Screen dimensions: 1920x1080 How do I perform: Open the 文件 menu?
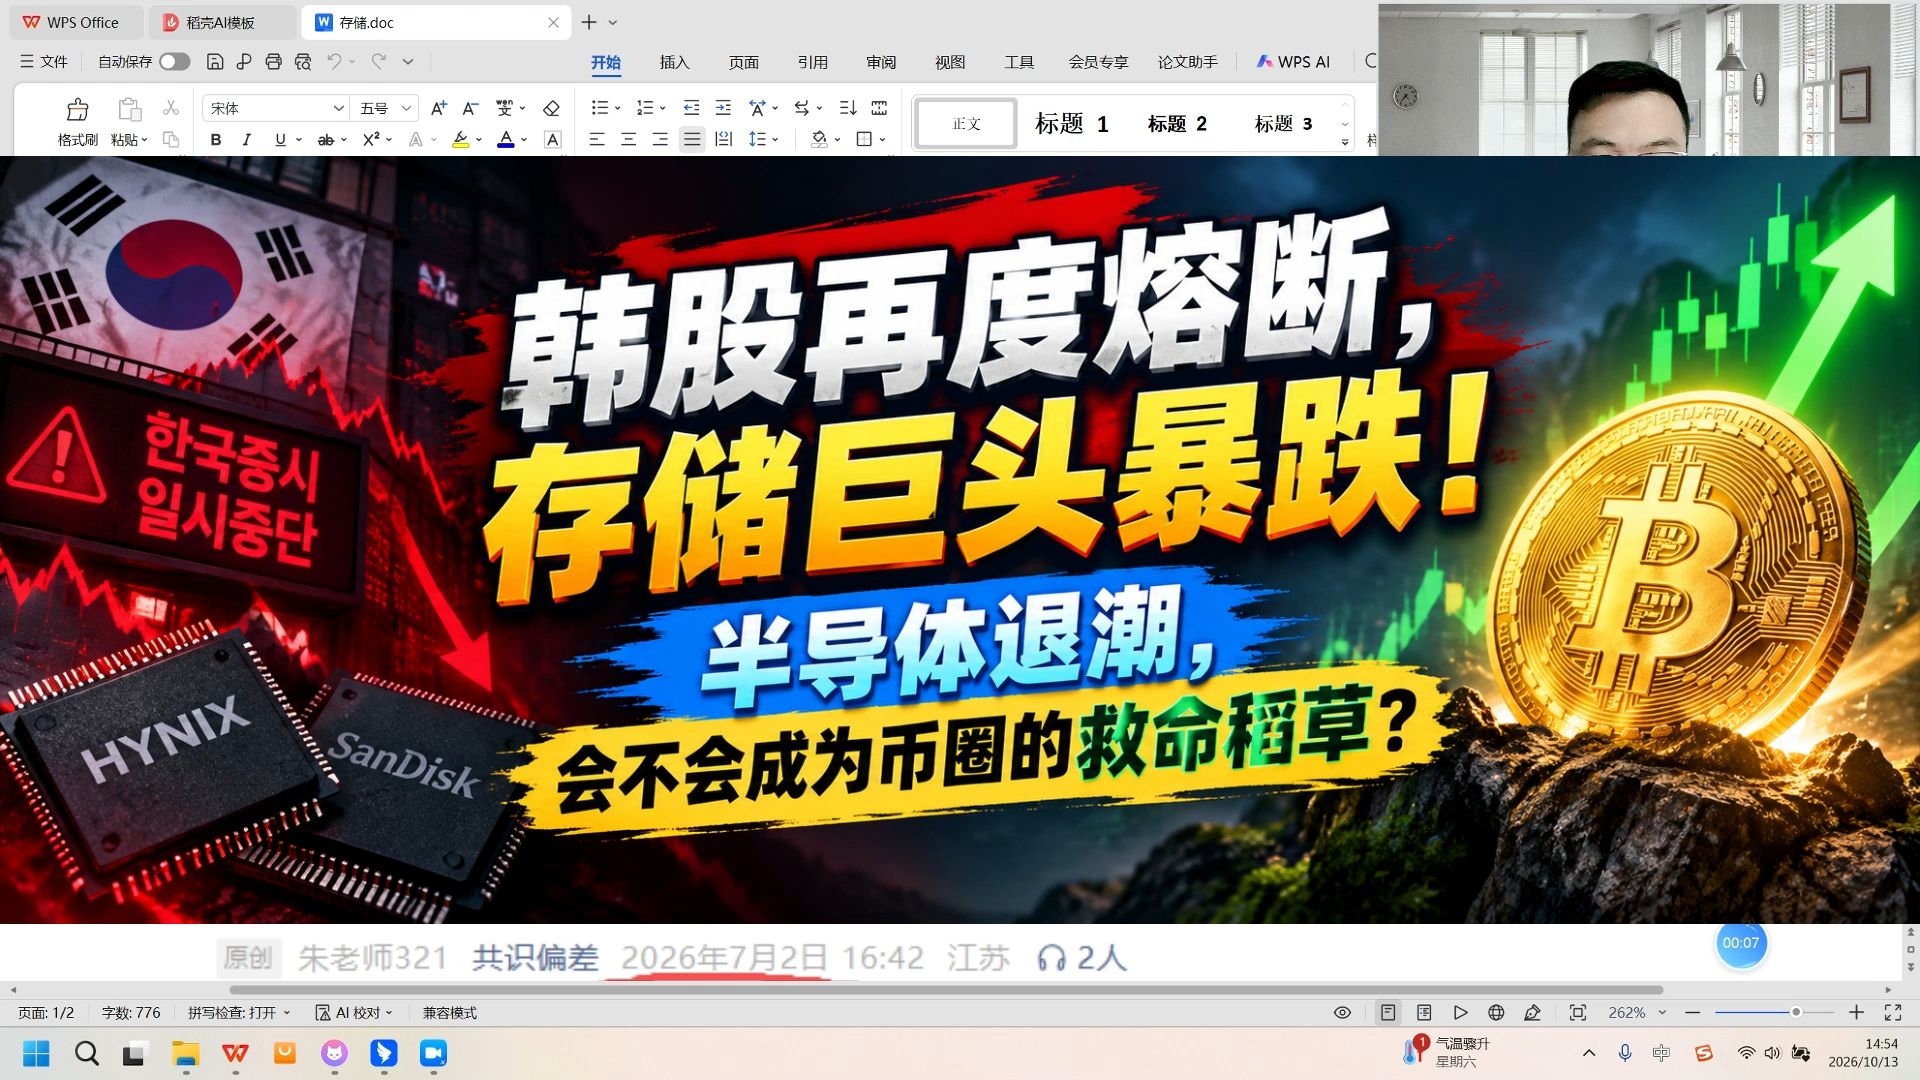[x=44, y=62]
